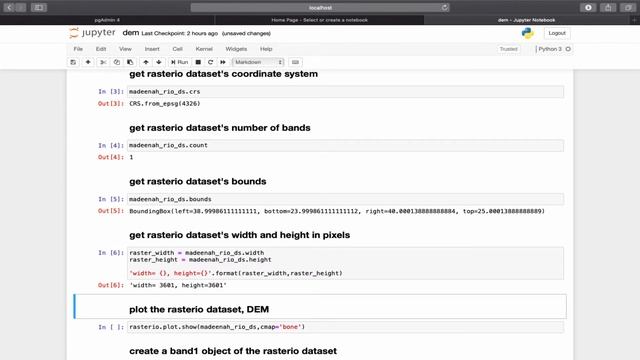Image resolution: width=640 pixels, height=360 pixels.
Task: Click output 'width= 3601, height=3601'
Action: point(178,285)
